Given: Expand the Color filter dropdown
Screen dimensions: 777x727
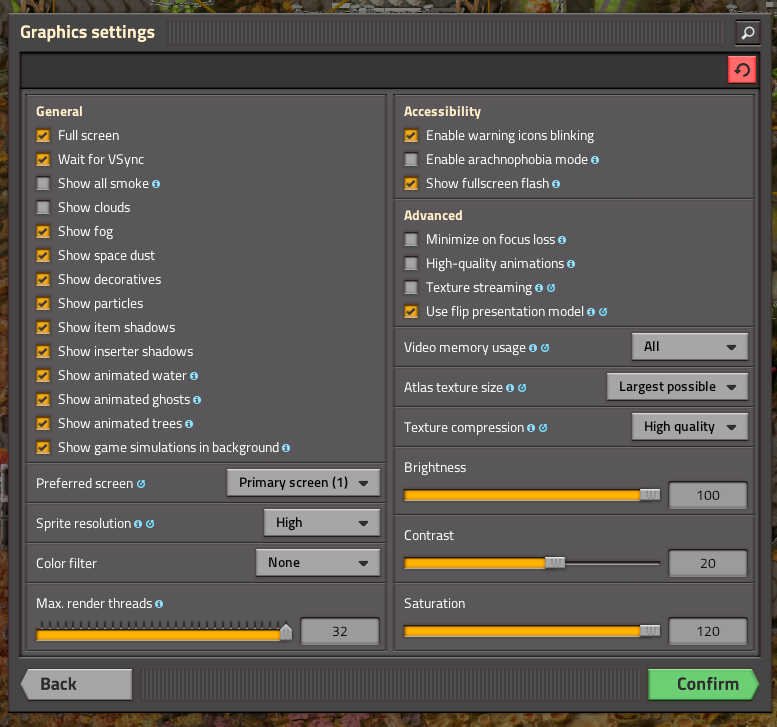Looking at the screenshot, I should (317, 563).
